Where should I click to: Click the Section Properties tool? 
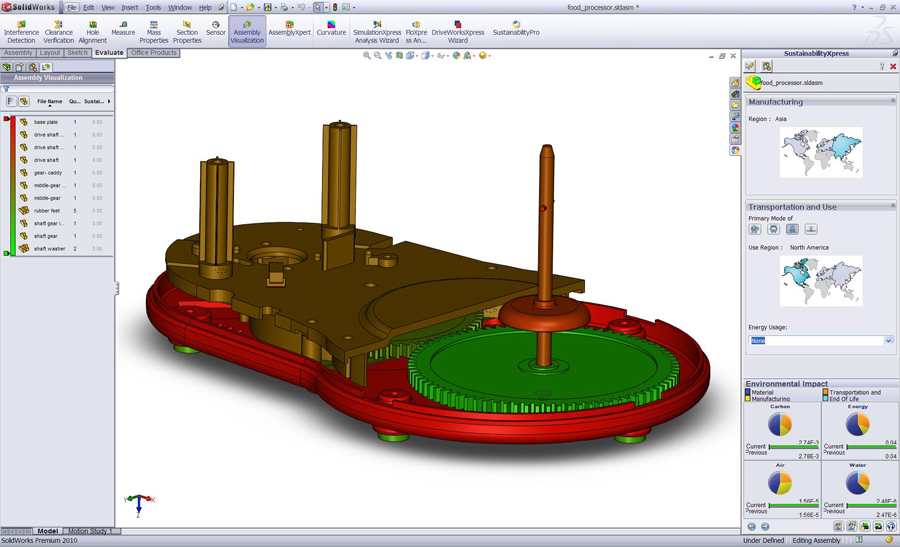tap(187, 31)
